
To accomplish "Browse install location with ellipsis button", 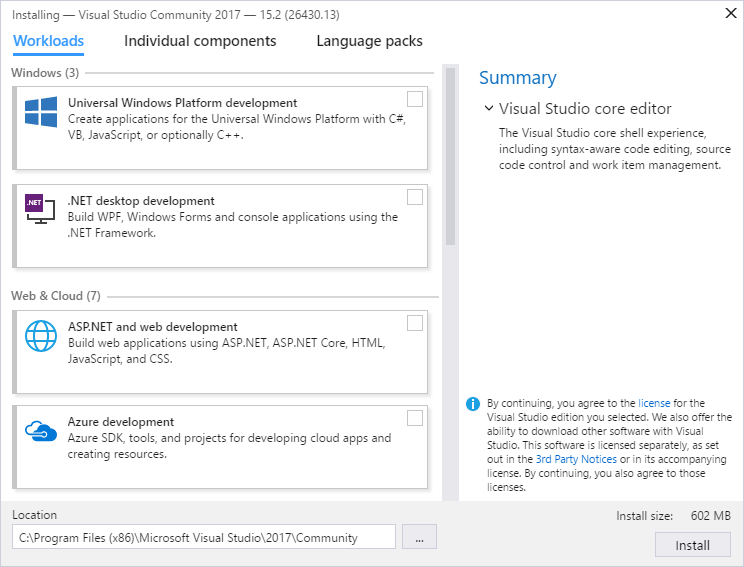I will [419, 537].
